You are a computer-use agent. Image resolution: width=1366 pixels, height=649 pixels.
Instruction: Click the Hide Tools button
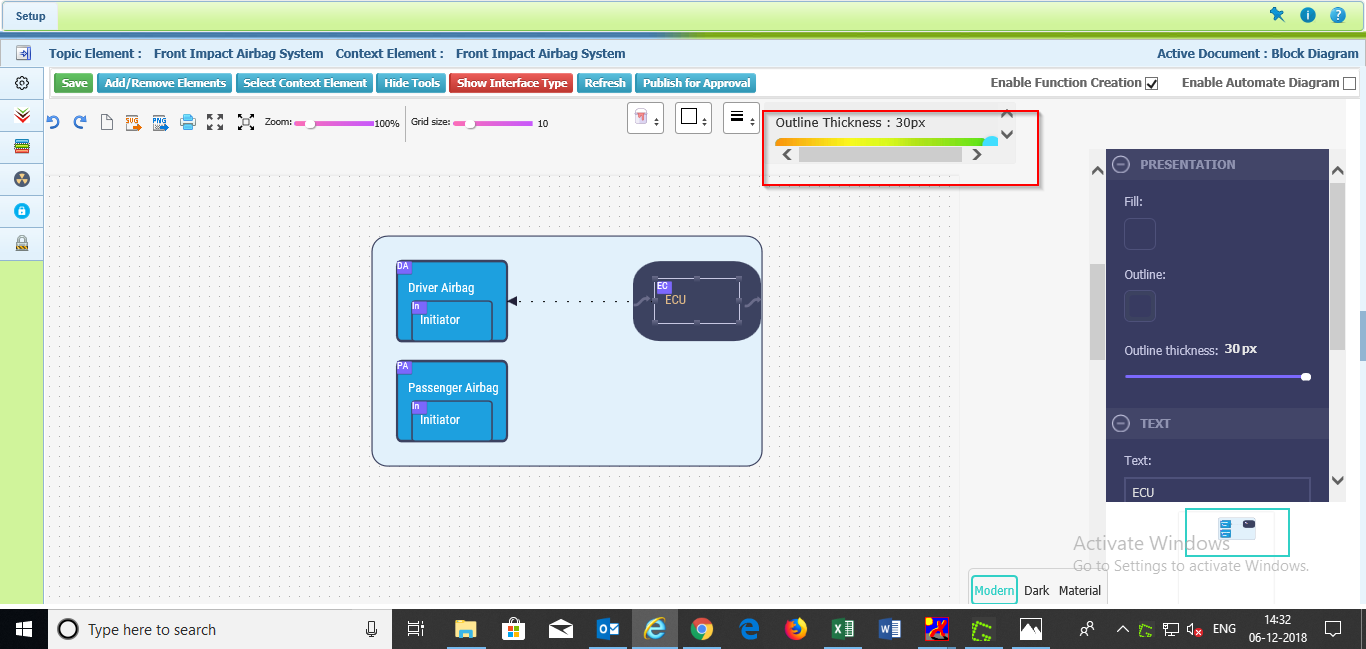click(x=411, y=83)
